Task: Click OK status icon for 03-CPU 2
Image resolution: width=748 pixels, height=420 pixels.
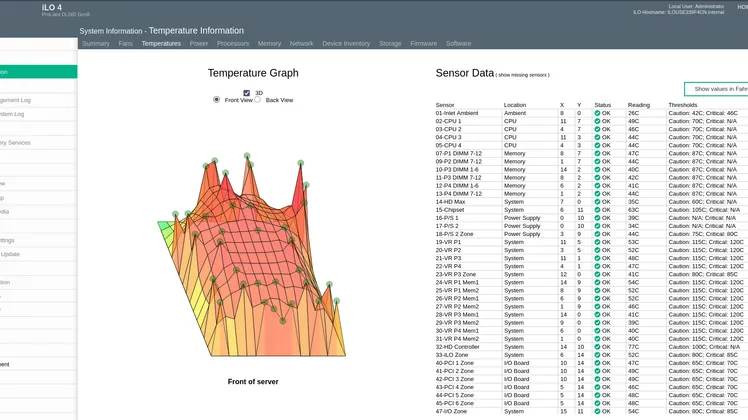Action: pos(597,129)
